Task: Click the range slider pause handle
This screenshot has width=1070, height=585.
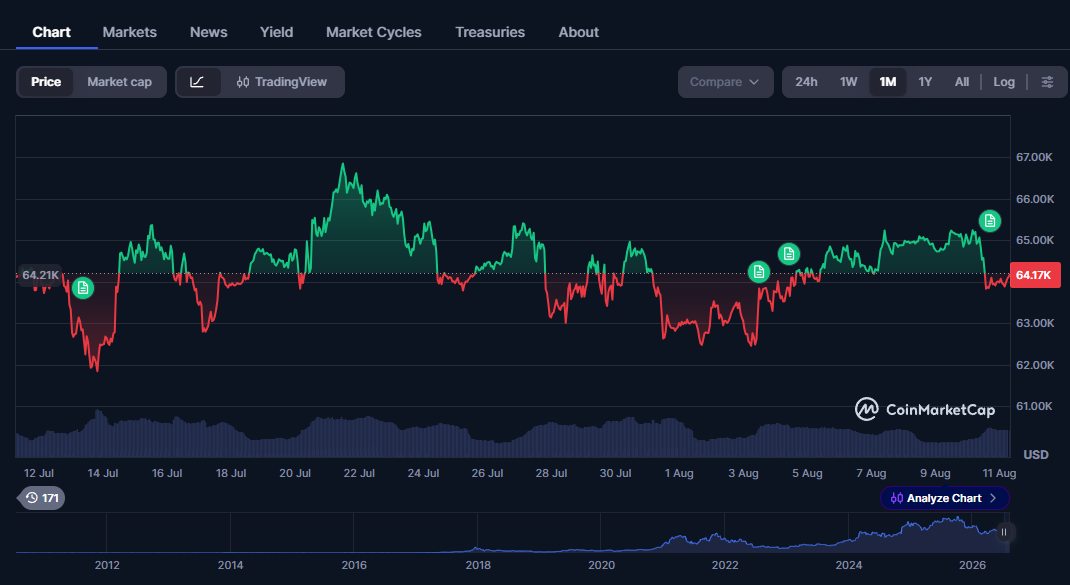Action: pos(1004,532)
